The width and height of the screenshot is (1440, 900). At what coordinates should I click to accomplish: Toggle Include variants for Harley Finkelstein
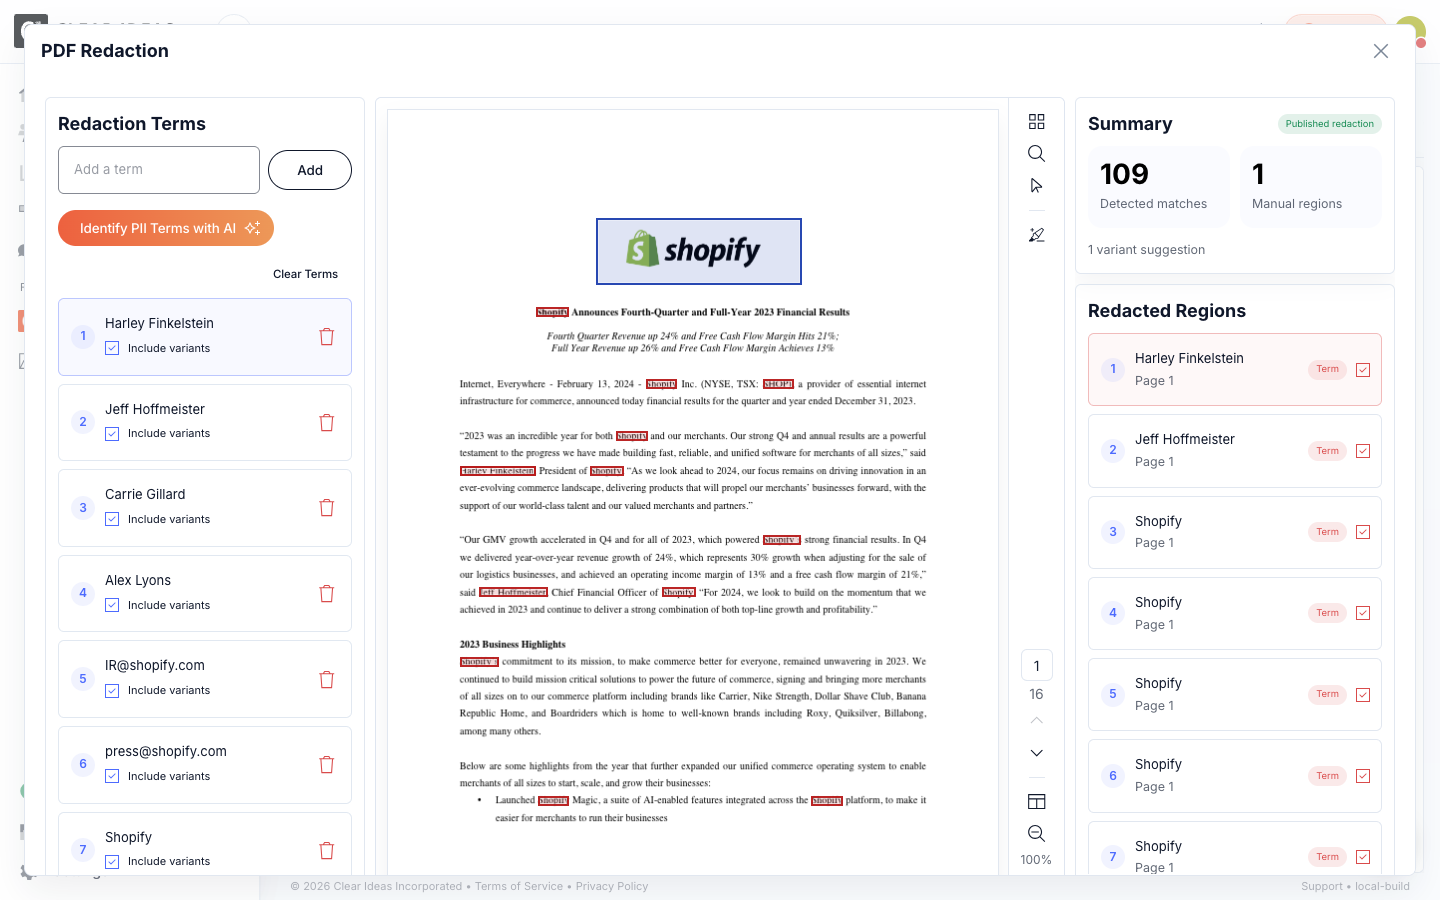[x=112, y=348]
